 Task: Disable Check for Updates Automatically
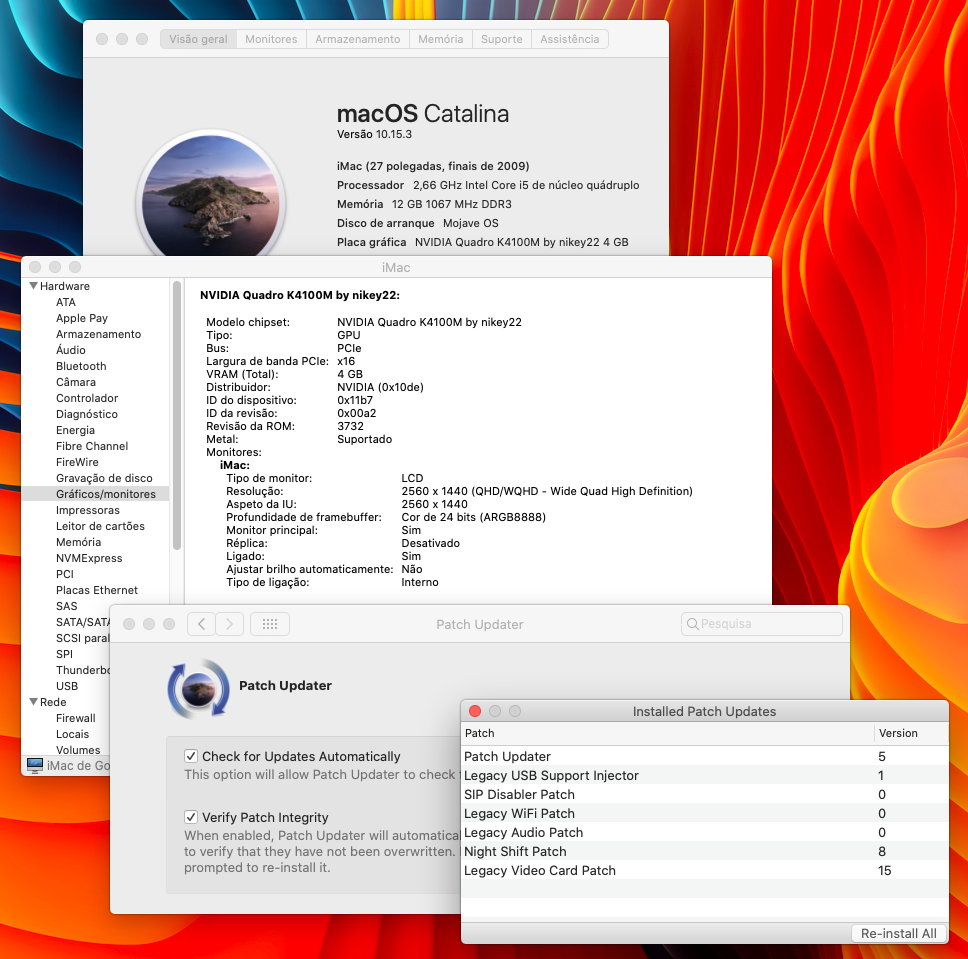191,757
